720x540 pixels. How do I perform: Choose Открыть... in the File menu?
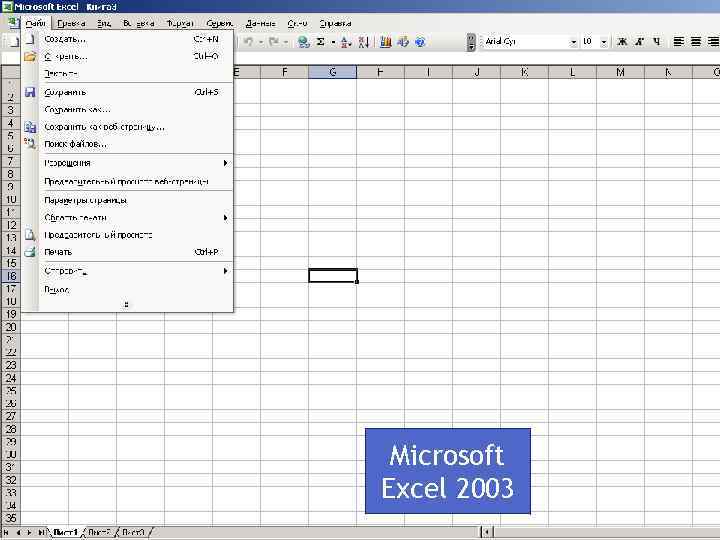point(127,56)
